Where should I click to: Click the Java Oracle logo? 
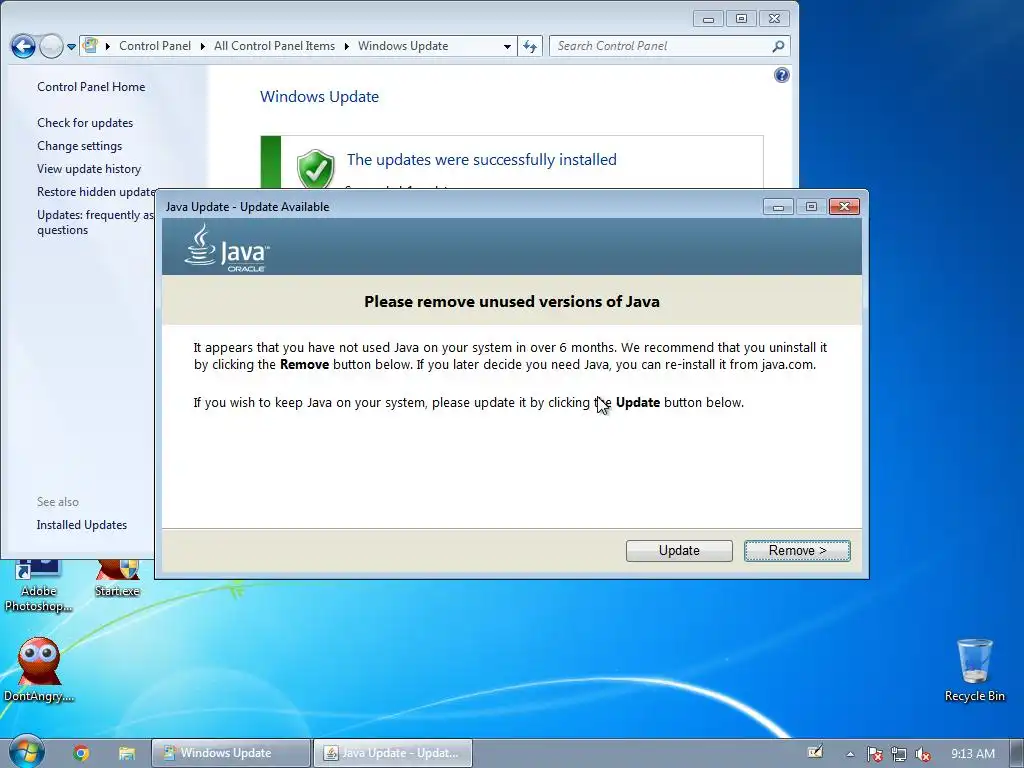(x=227, y=248)
